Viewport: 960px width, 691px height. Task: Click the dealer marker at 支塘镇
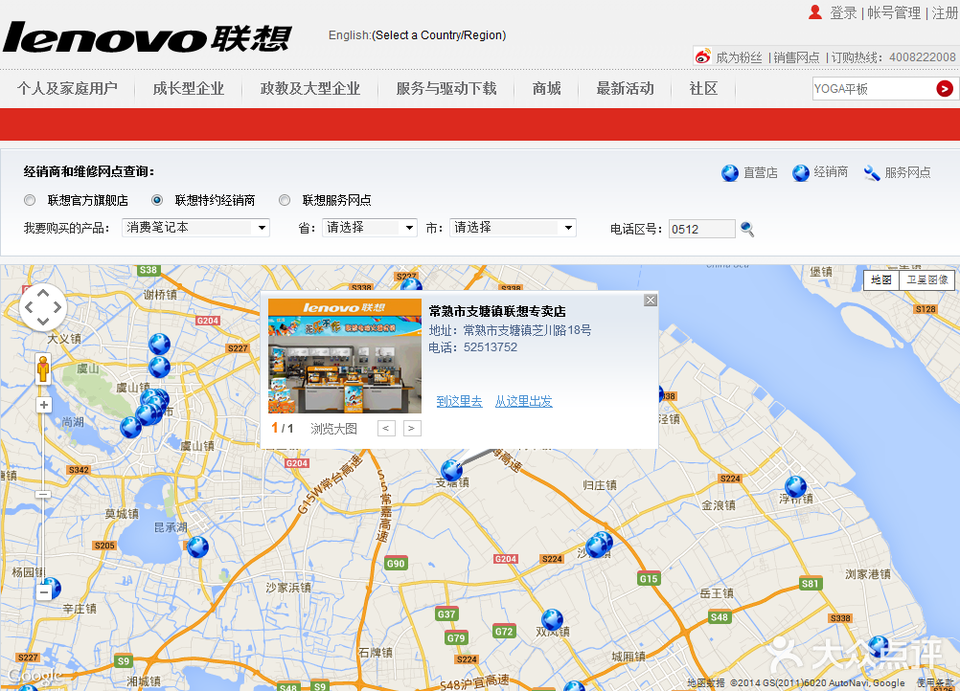pos(452,470)
